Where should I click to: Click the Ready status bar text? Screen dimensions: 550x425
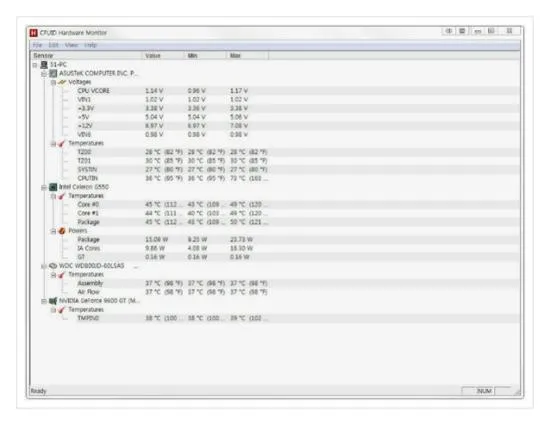(38, 391)
